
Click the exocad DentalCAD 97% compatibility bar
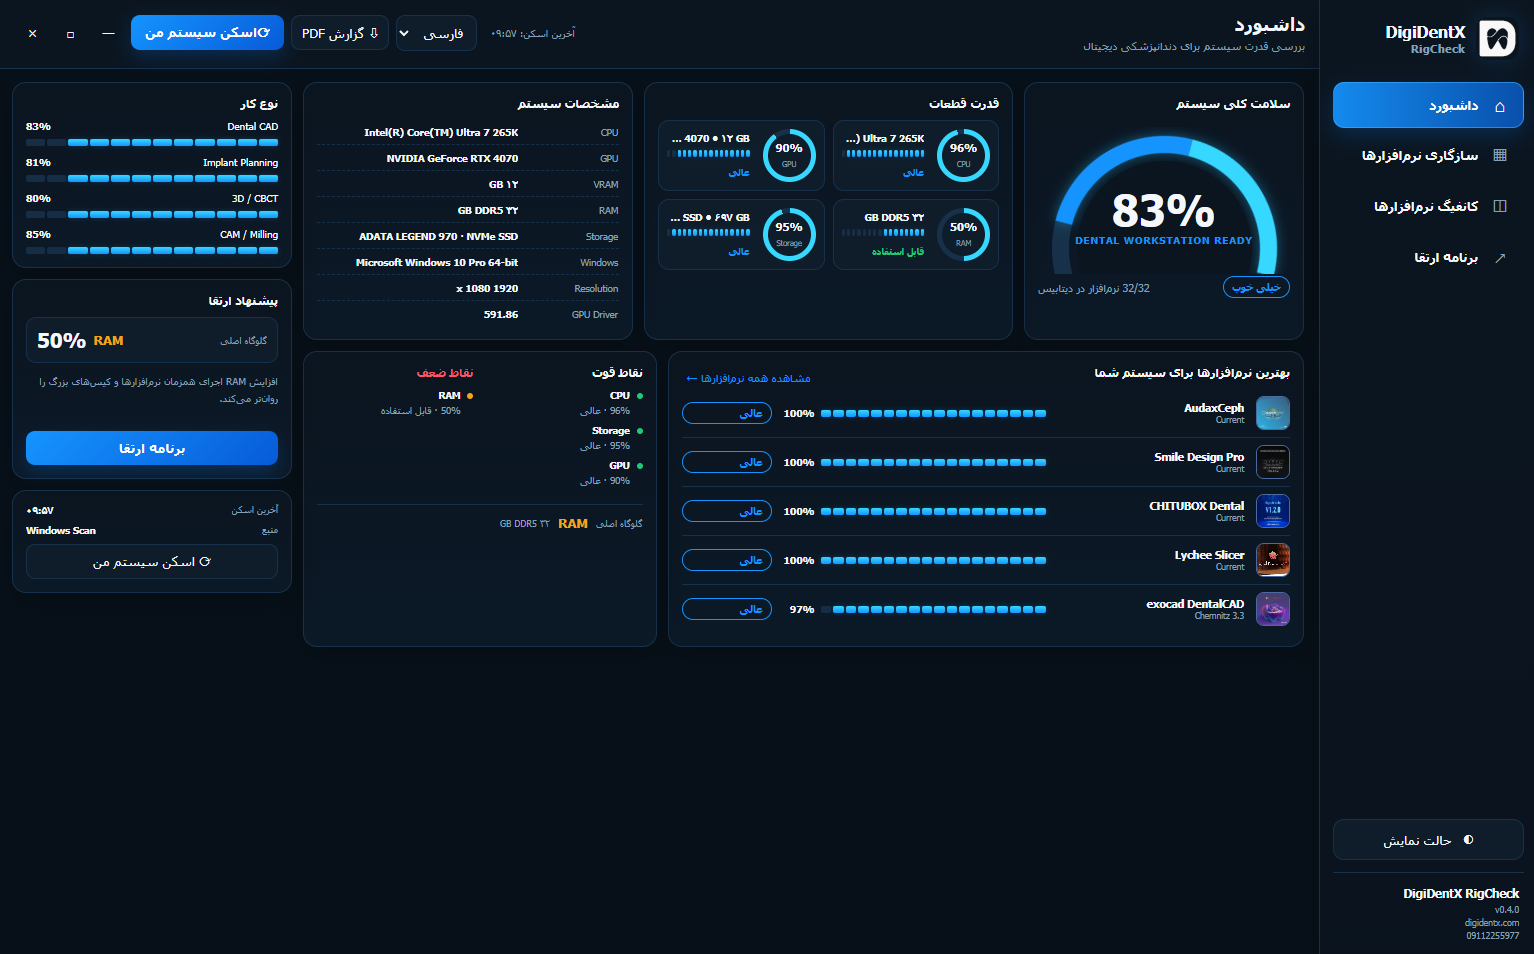933,609
